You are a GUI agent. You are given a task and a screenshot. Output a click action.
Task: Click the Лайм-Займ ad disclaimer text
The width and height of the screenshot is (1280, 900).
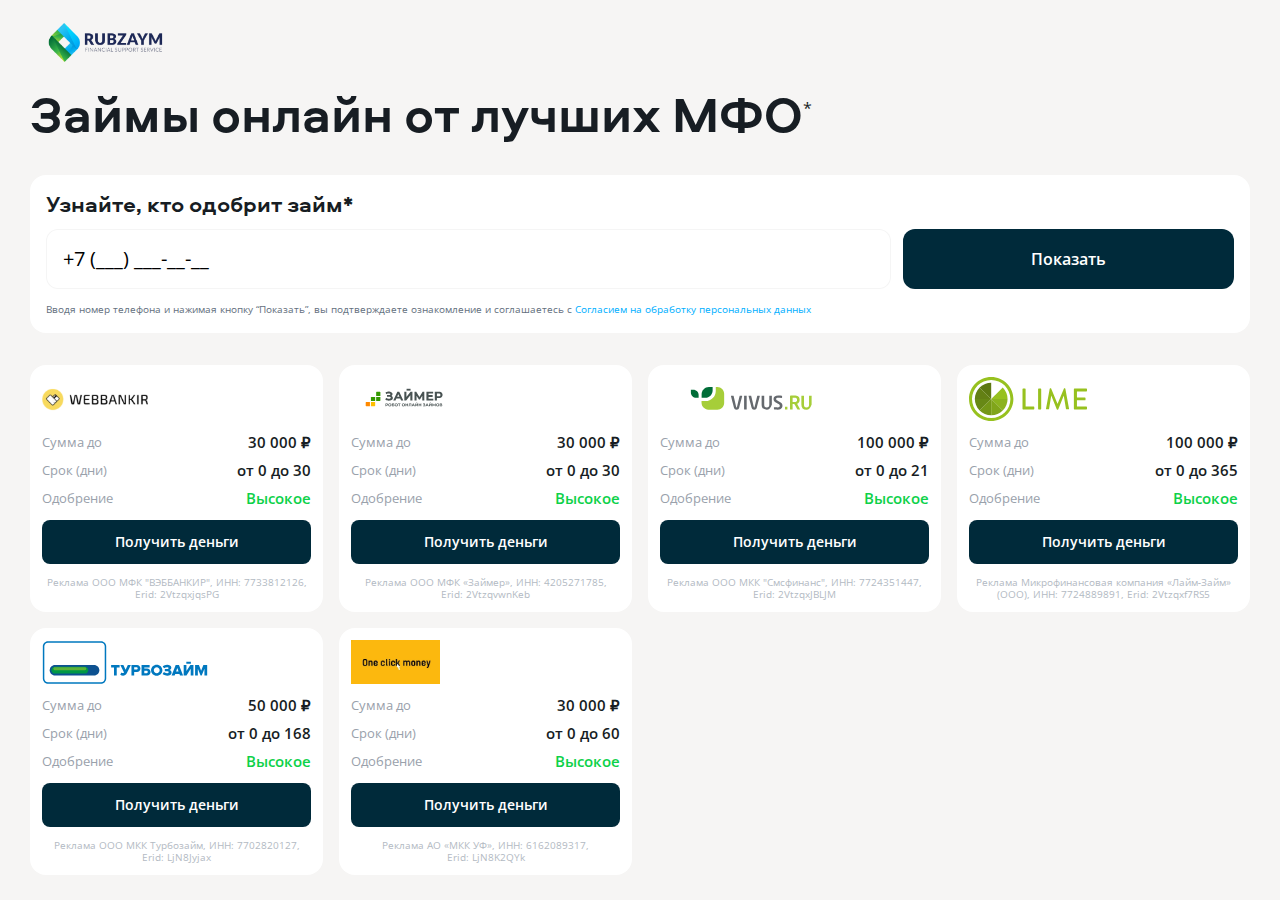click(x=1103, y=588)
